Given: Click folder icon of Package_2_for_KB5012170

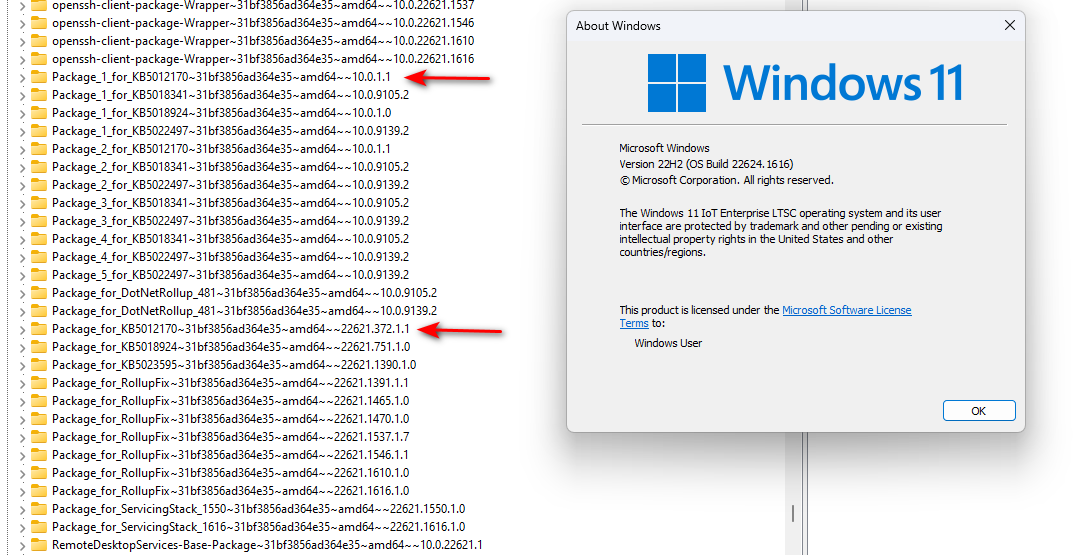Looking at the screenshot, I should pyautogui.click(x=39, y=149).
